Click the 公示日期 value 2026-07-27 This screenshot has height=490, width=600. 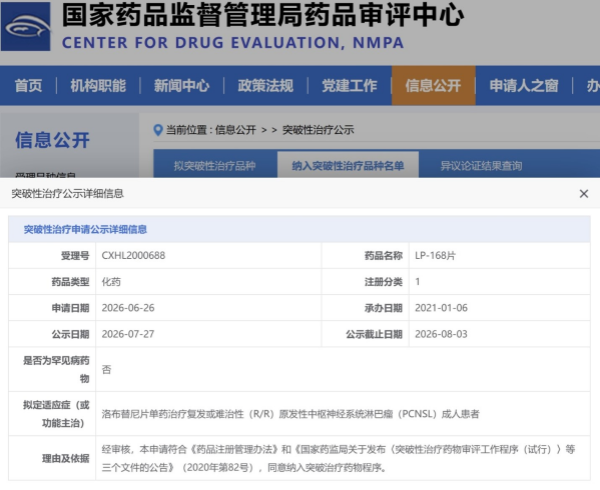[128, 334]
